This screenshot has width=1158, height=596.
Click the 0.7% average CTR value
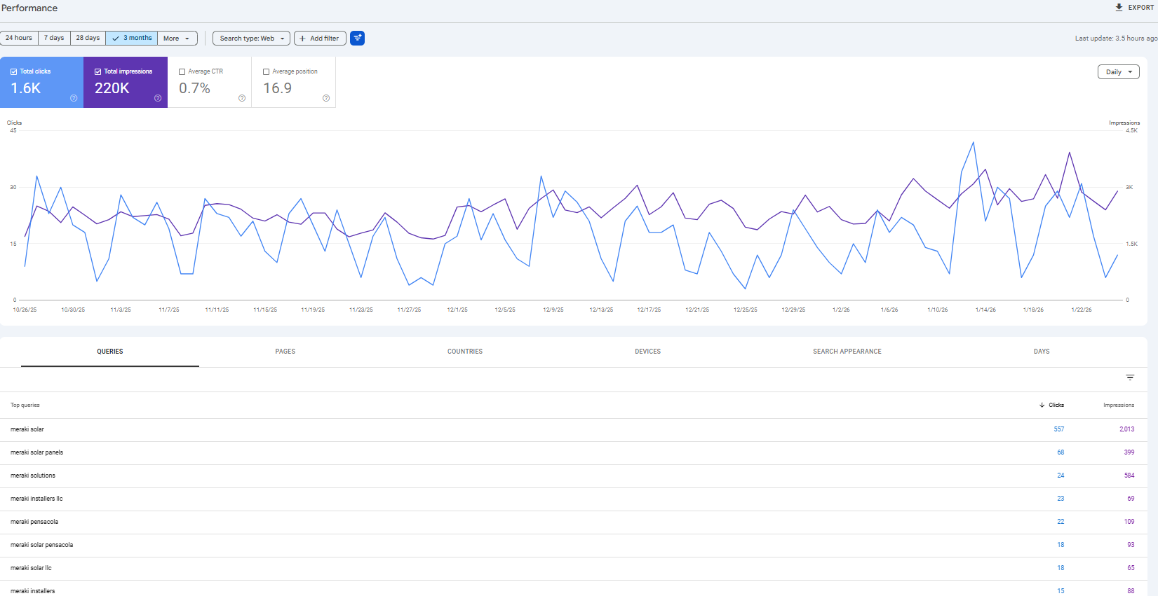pyautogui.click(x=195, y=88)
